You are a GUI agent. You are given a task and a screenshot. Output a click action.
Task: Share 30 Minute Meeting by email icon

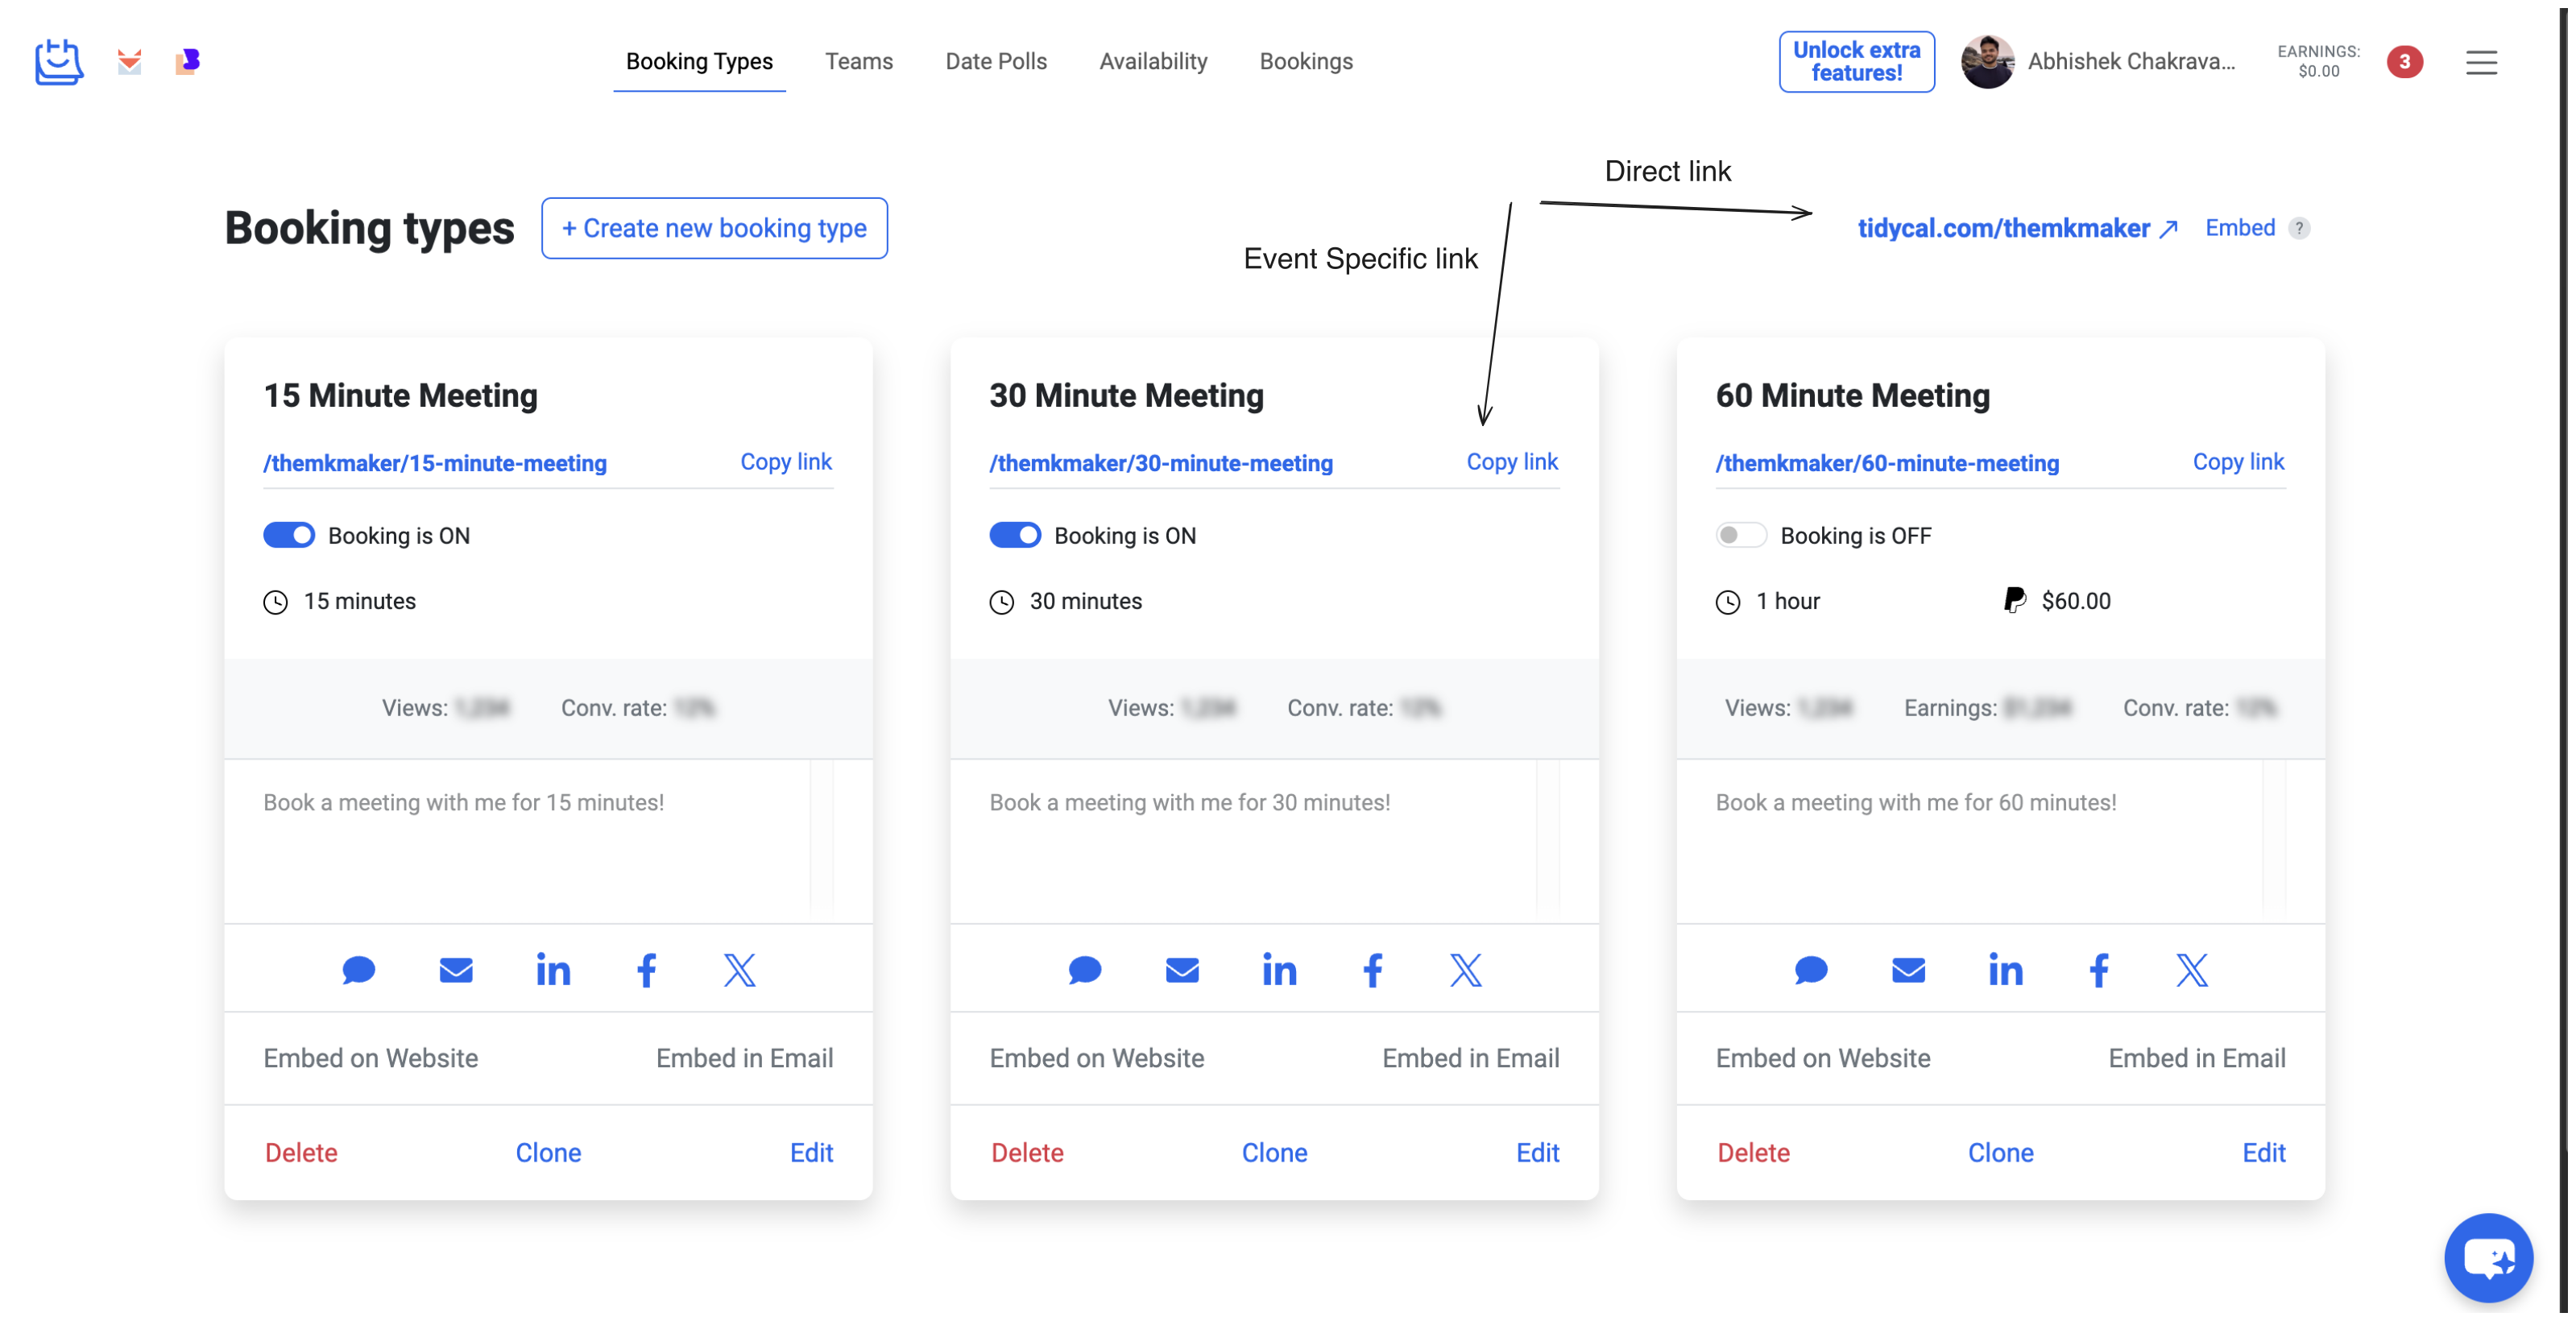1182,969
